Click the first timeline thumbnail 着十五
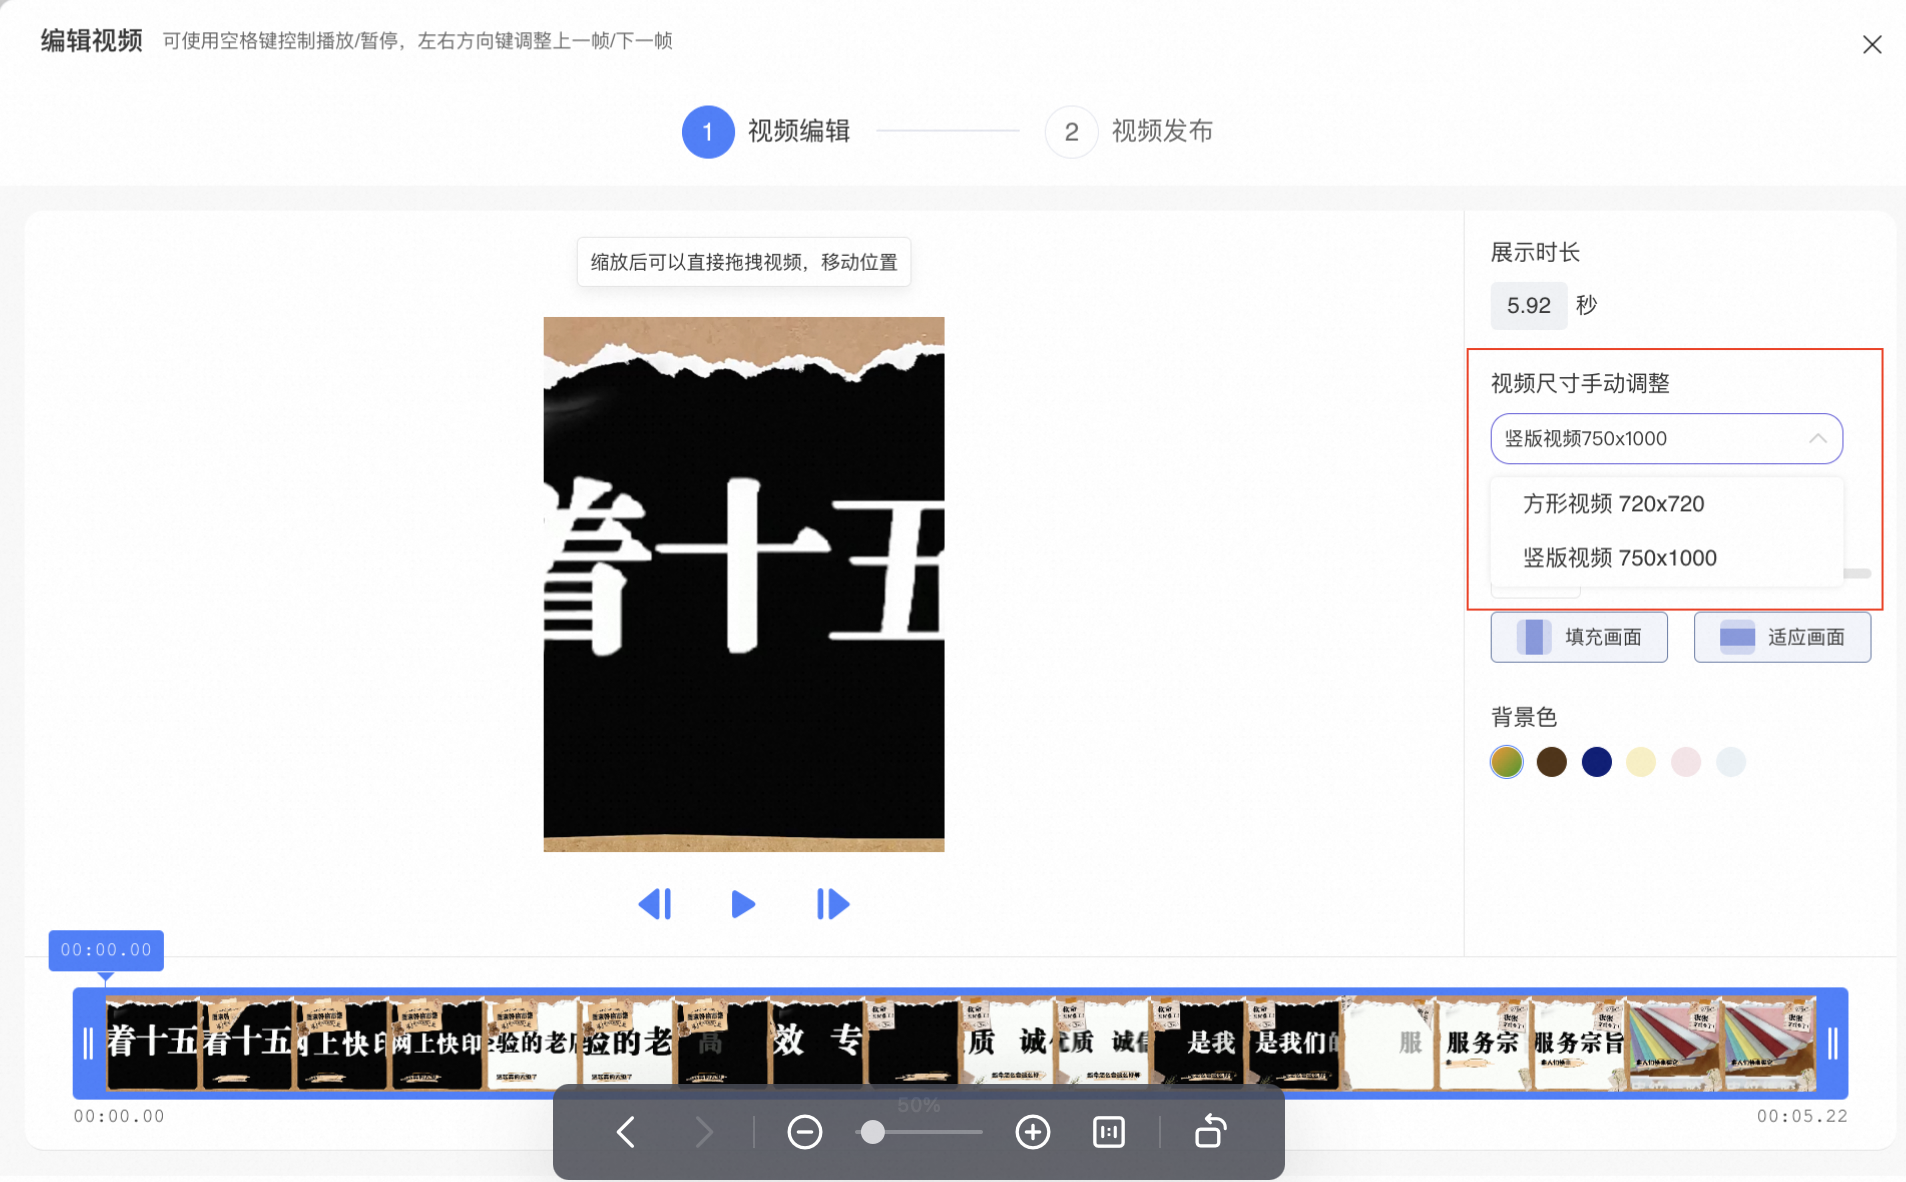This screenshot has width=1906, height=1182. 152,1043
